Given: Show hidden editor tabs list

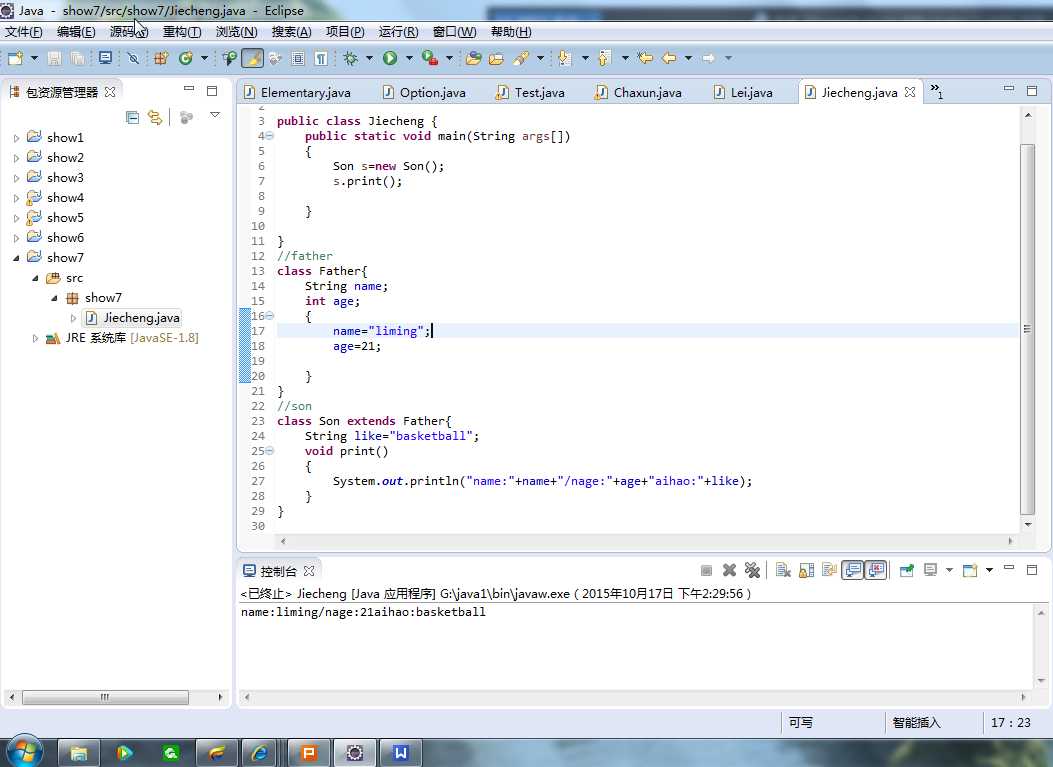Looking at the screenshot, I should click(x=936, y=91).
